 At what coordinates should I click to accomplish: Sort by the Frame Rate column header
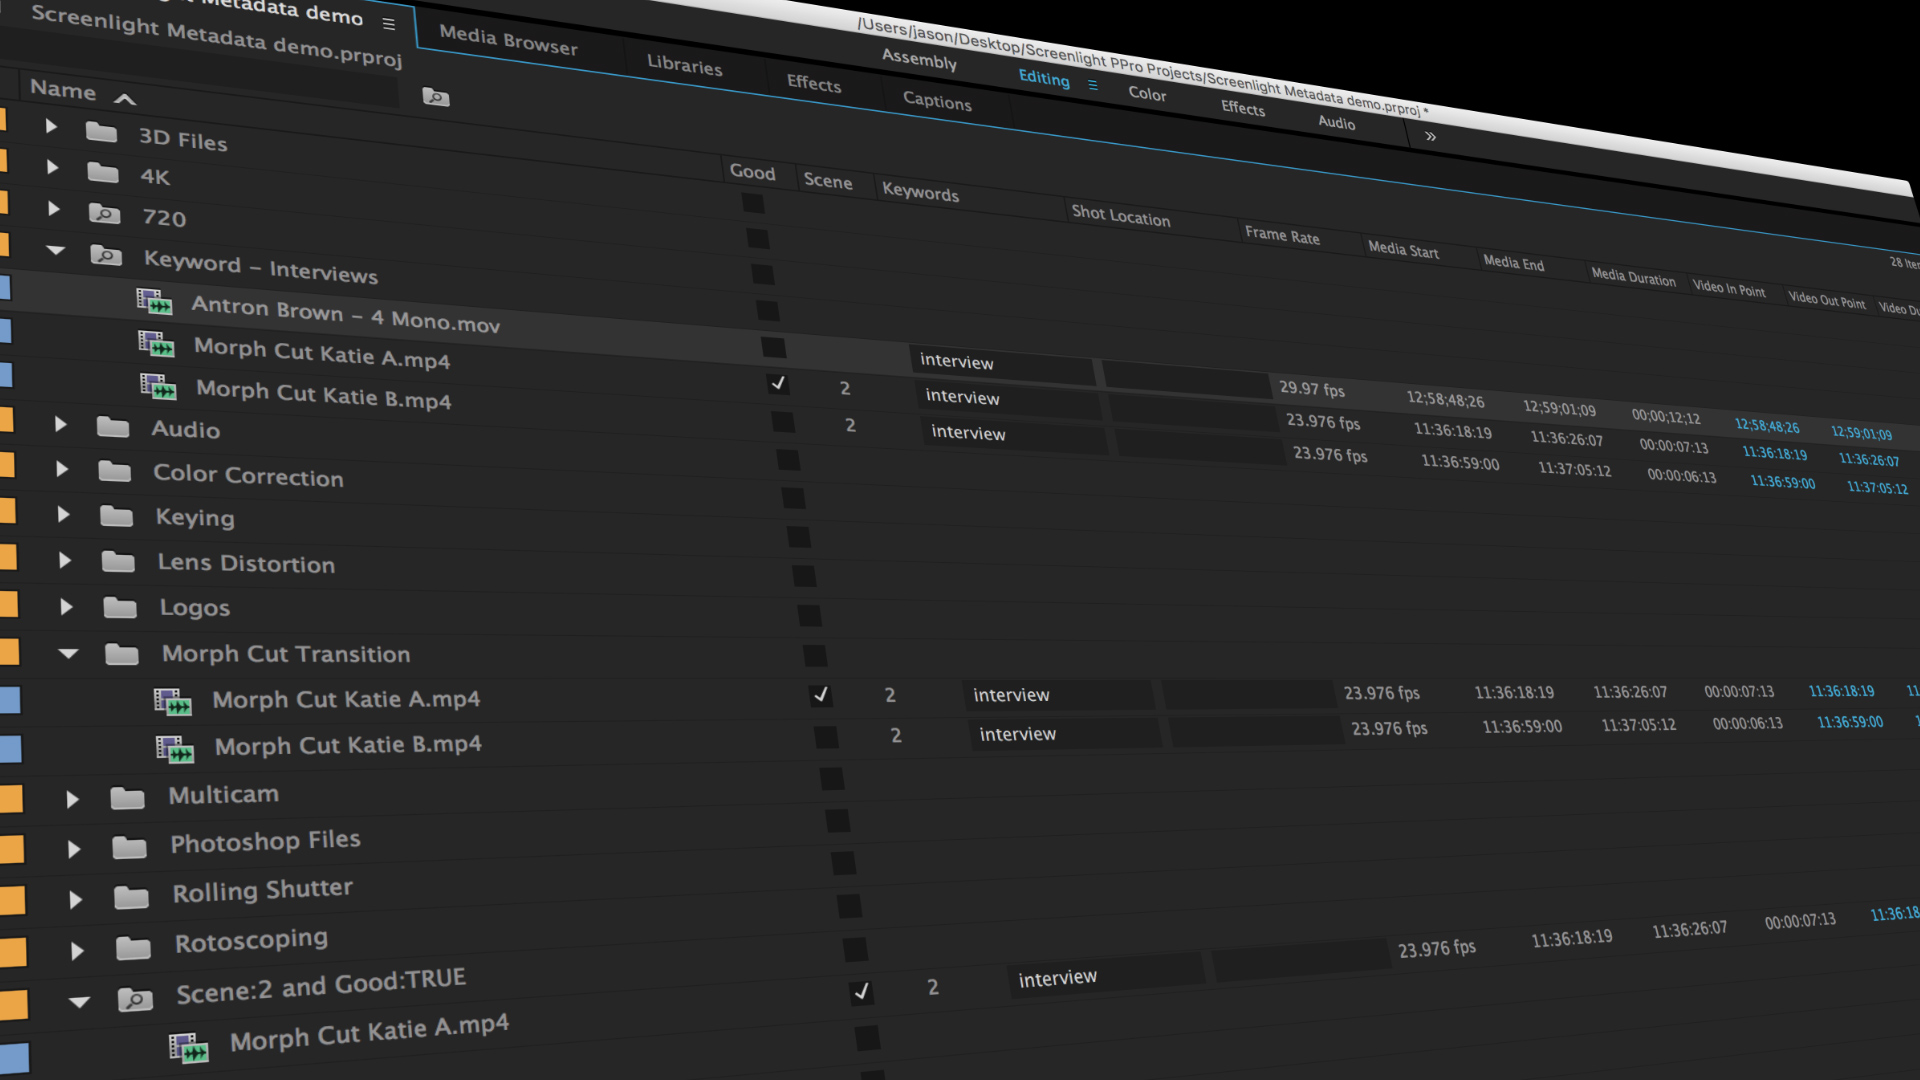click(1282, 235)
